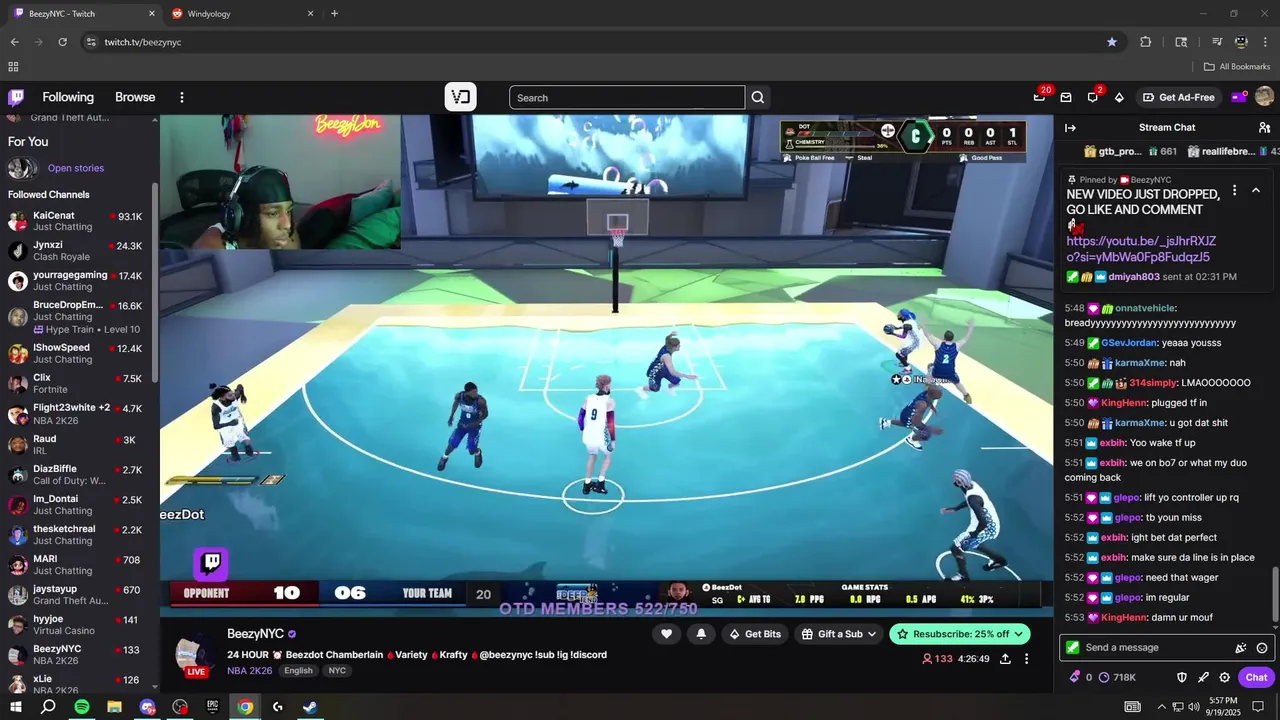
Task: Open the notifications inbox icon
Action: point(1066,97)
